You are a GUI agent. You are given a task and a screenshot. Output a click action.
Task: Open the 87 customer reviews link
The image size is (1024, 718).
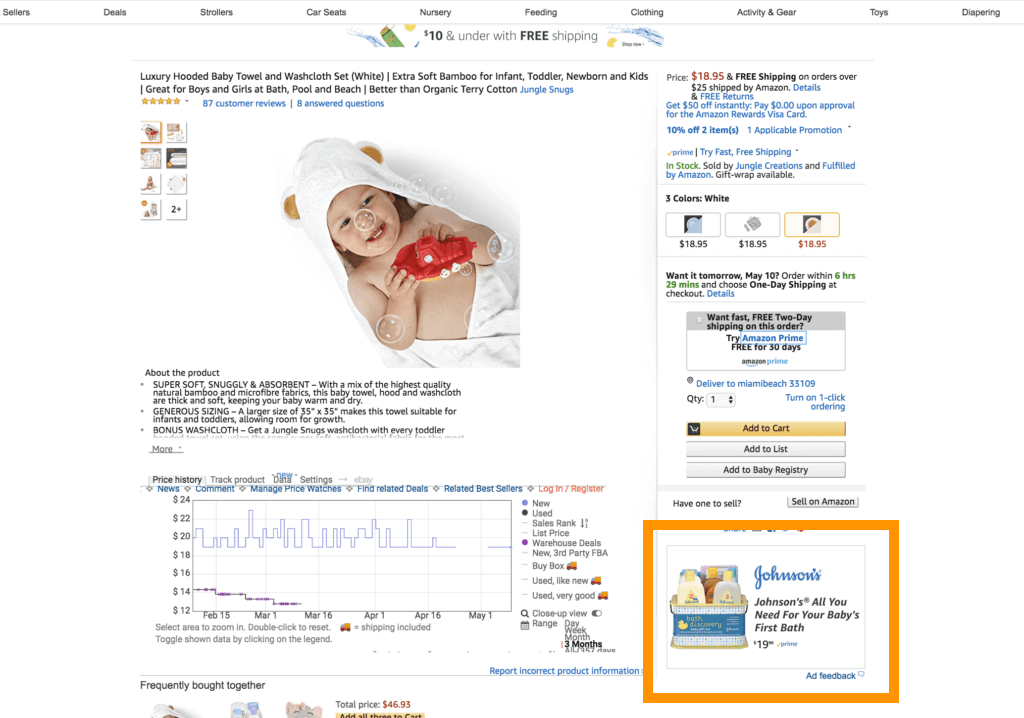244,103
